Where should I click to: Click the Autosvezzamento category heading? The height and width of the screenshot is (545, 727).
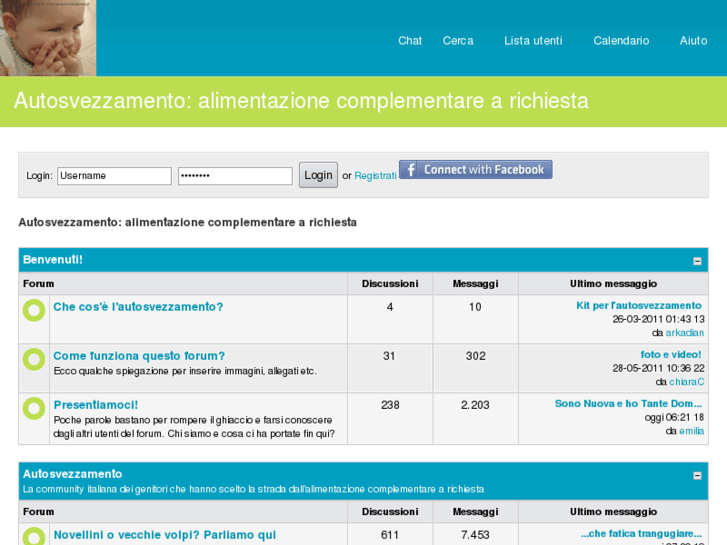click(72, 474)
